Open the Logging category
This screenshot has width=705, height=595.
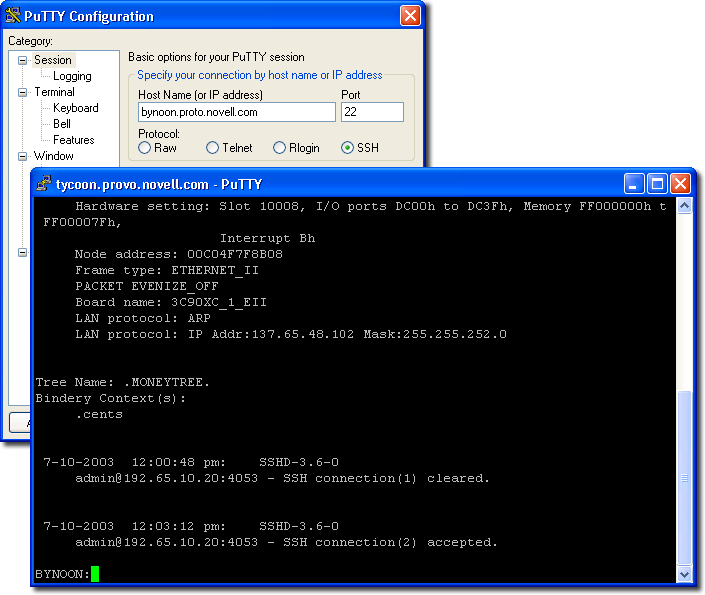click(72, 76)
